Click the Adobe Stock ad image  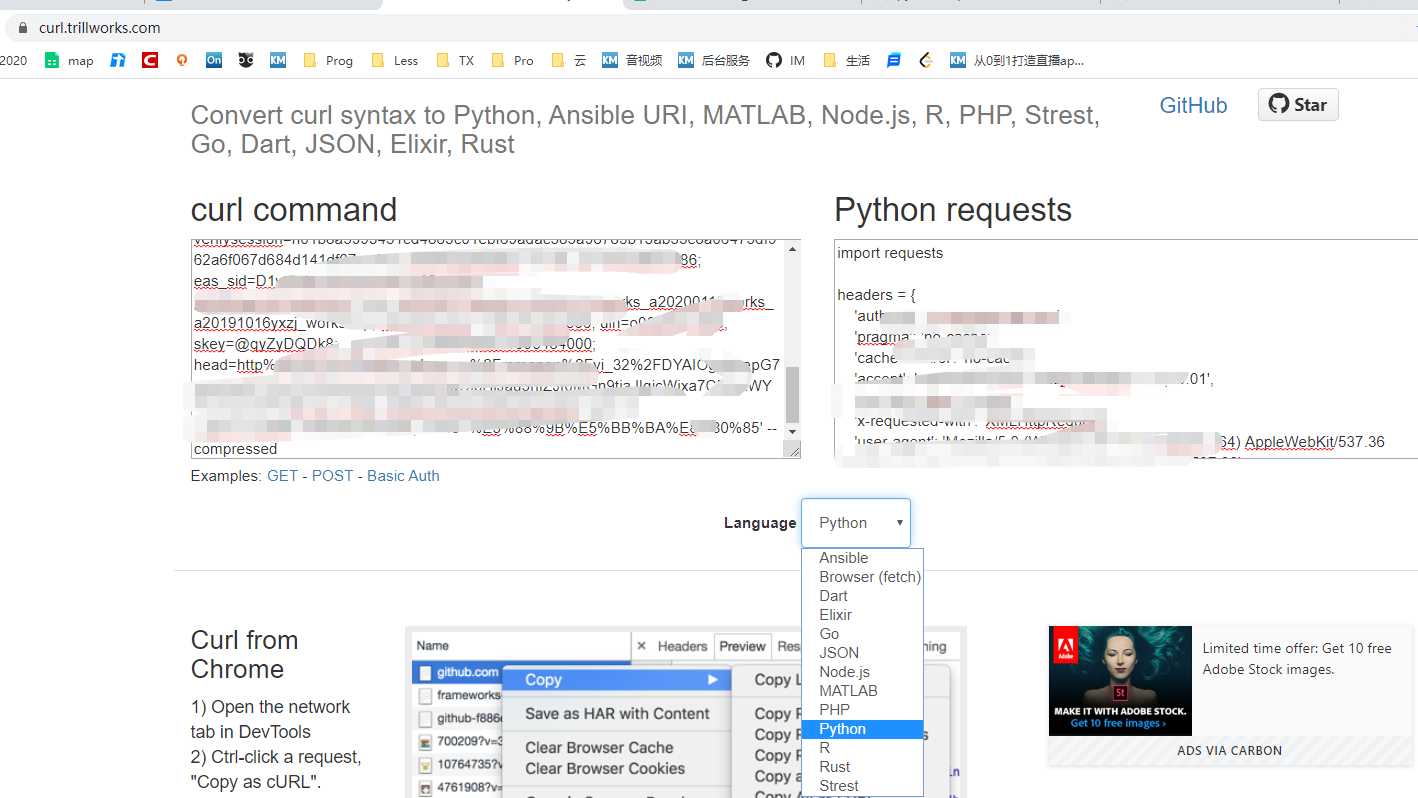pyautogui.click(x=1120, y=681)
